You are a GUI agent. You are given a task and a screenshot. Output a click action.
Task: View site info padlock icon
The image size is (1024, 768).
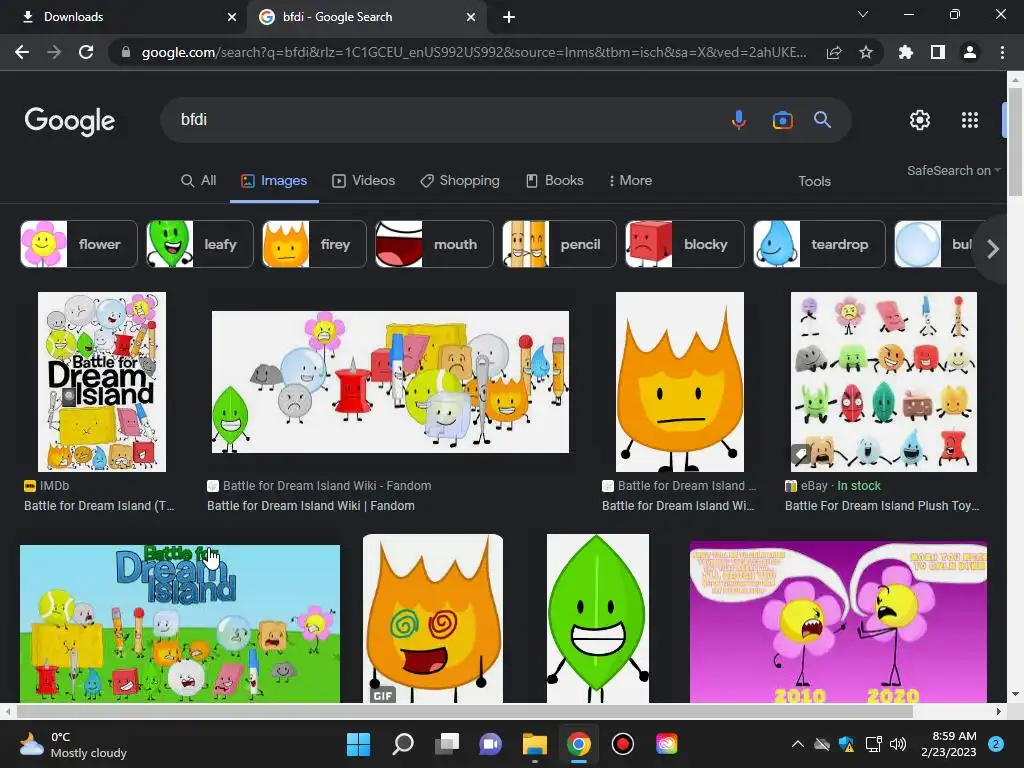[125, 52]
